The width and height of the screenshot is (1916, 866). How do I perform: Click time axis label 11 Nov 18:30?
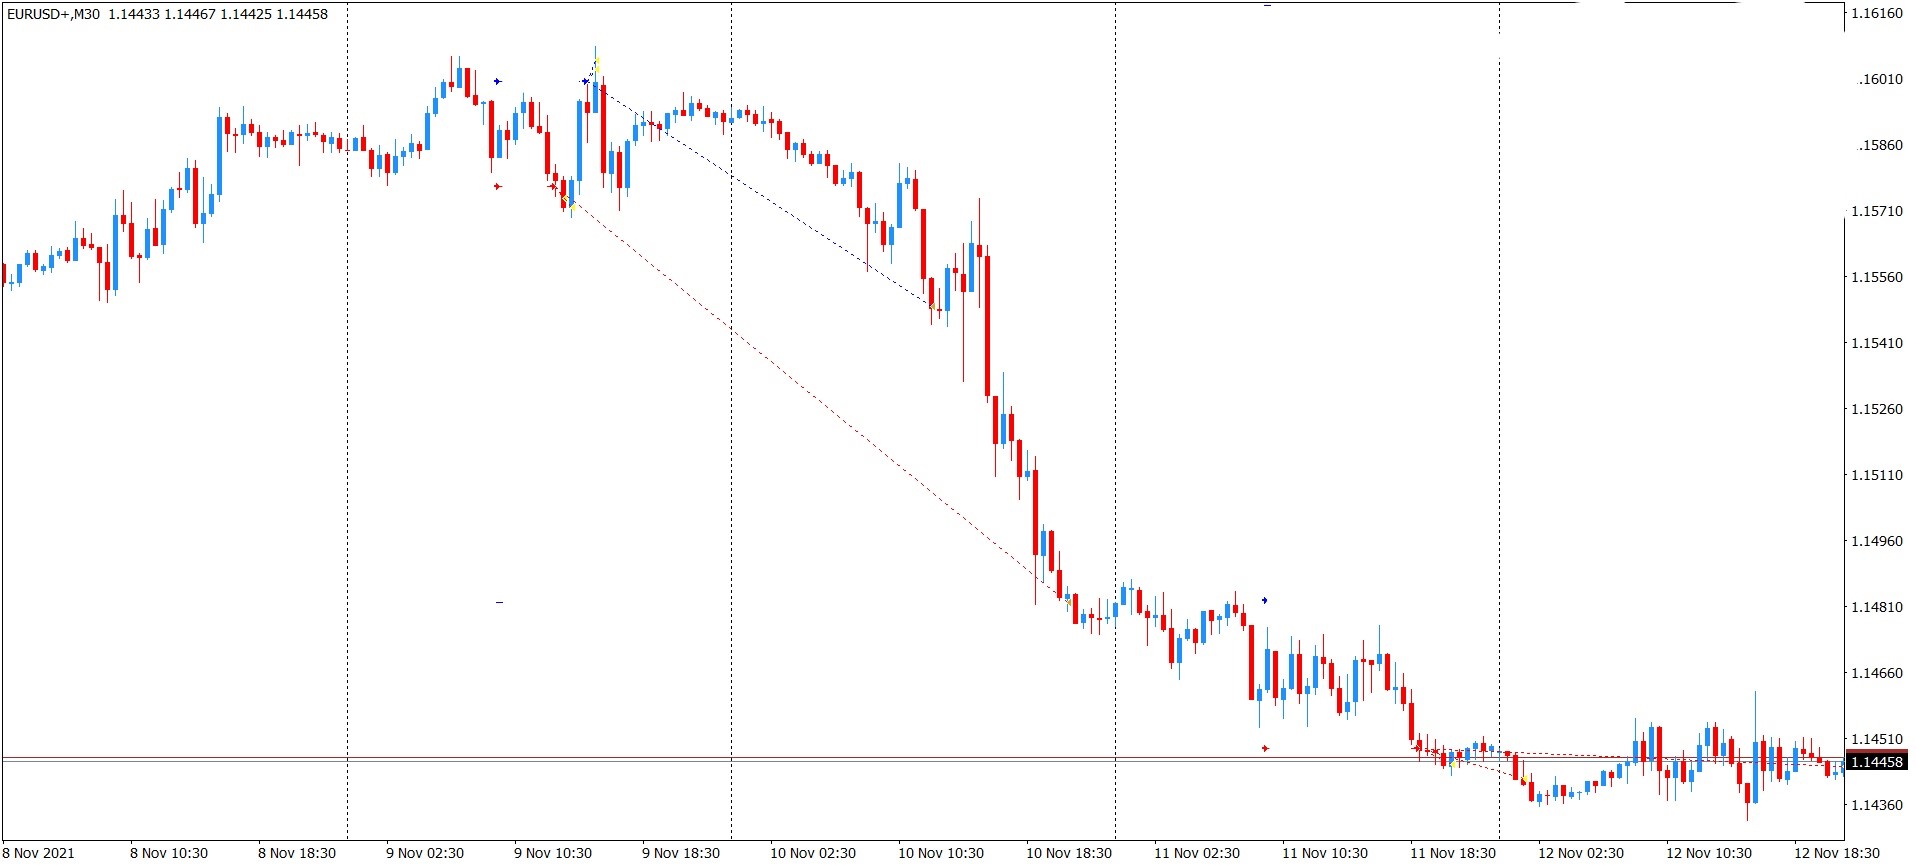point(1453,853)
